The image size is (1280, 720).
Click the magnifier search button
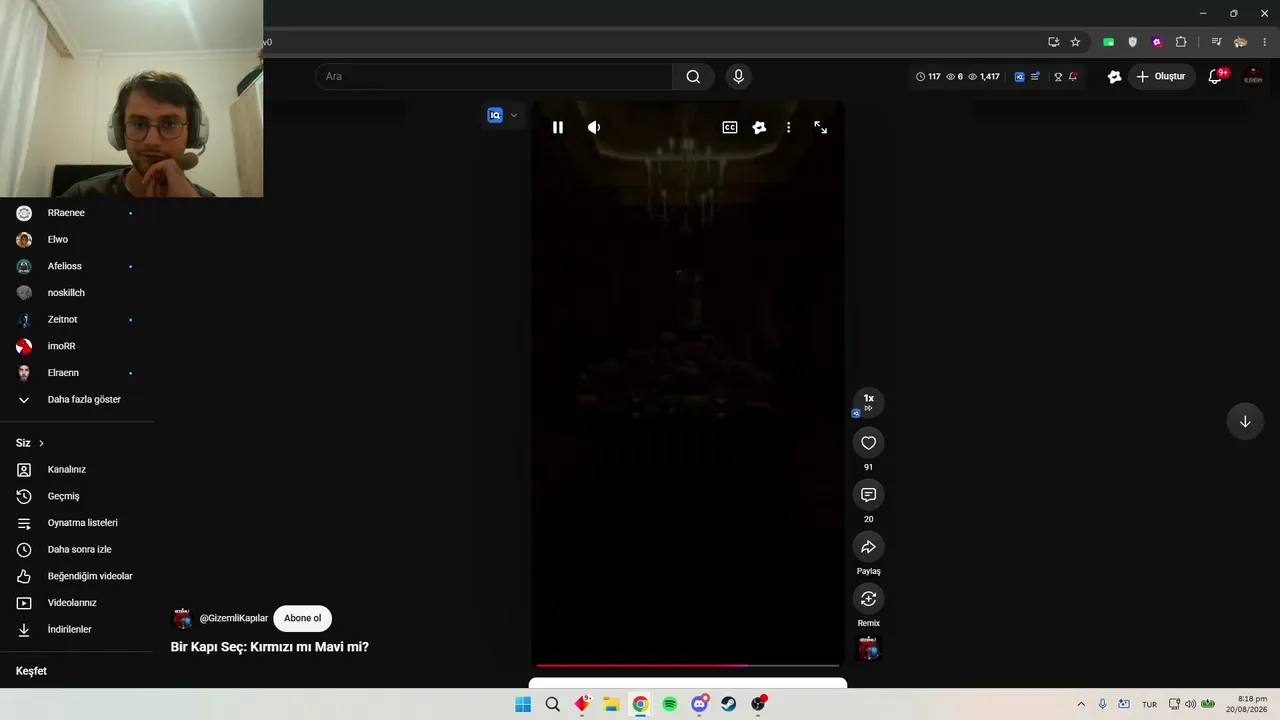[x=693, y=77]
